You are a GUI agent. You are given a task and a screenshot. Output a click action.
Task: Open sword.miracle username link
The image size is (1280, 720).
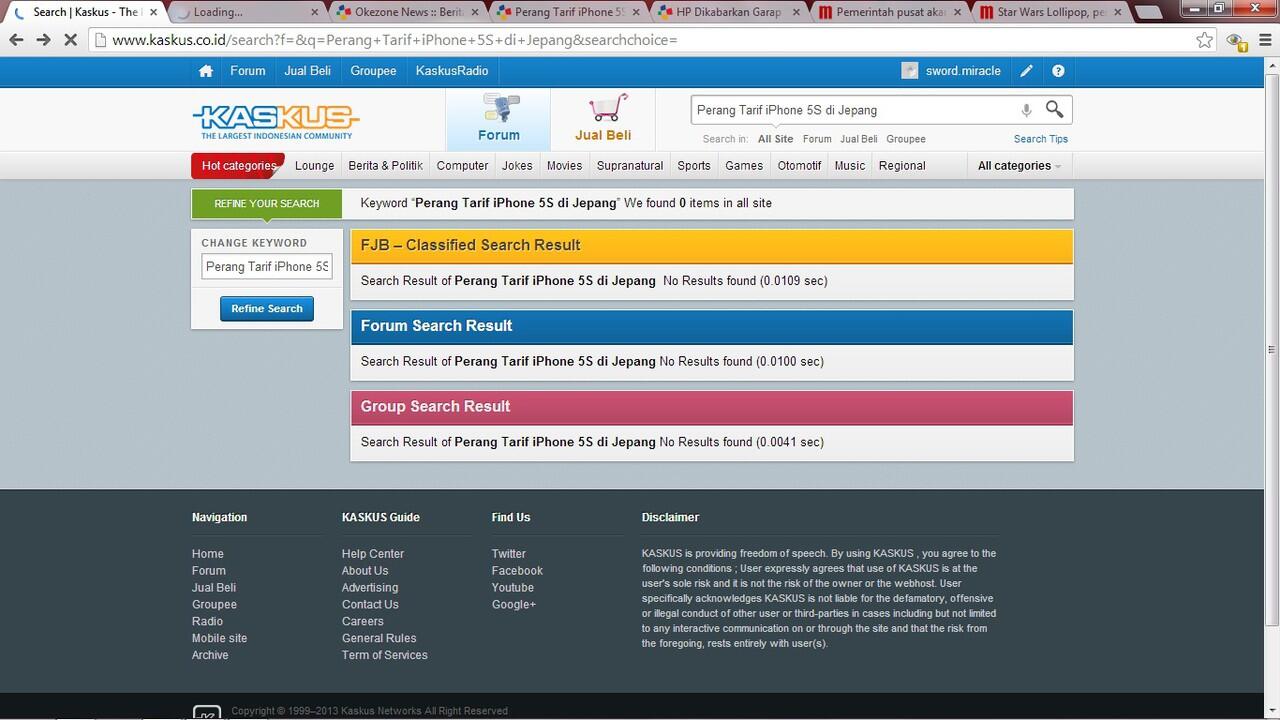click(963, 71)
